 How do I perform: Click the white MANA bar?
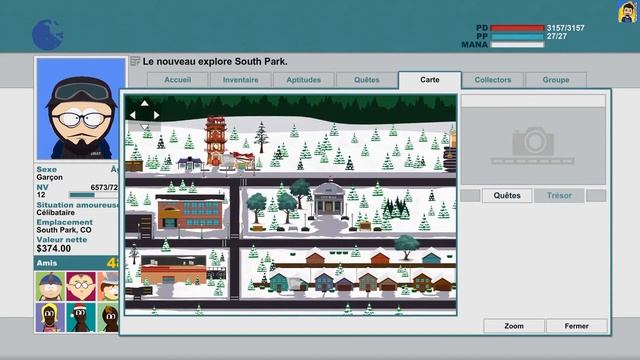tap(517, 44)
